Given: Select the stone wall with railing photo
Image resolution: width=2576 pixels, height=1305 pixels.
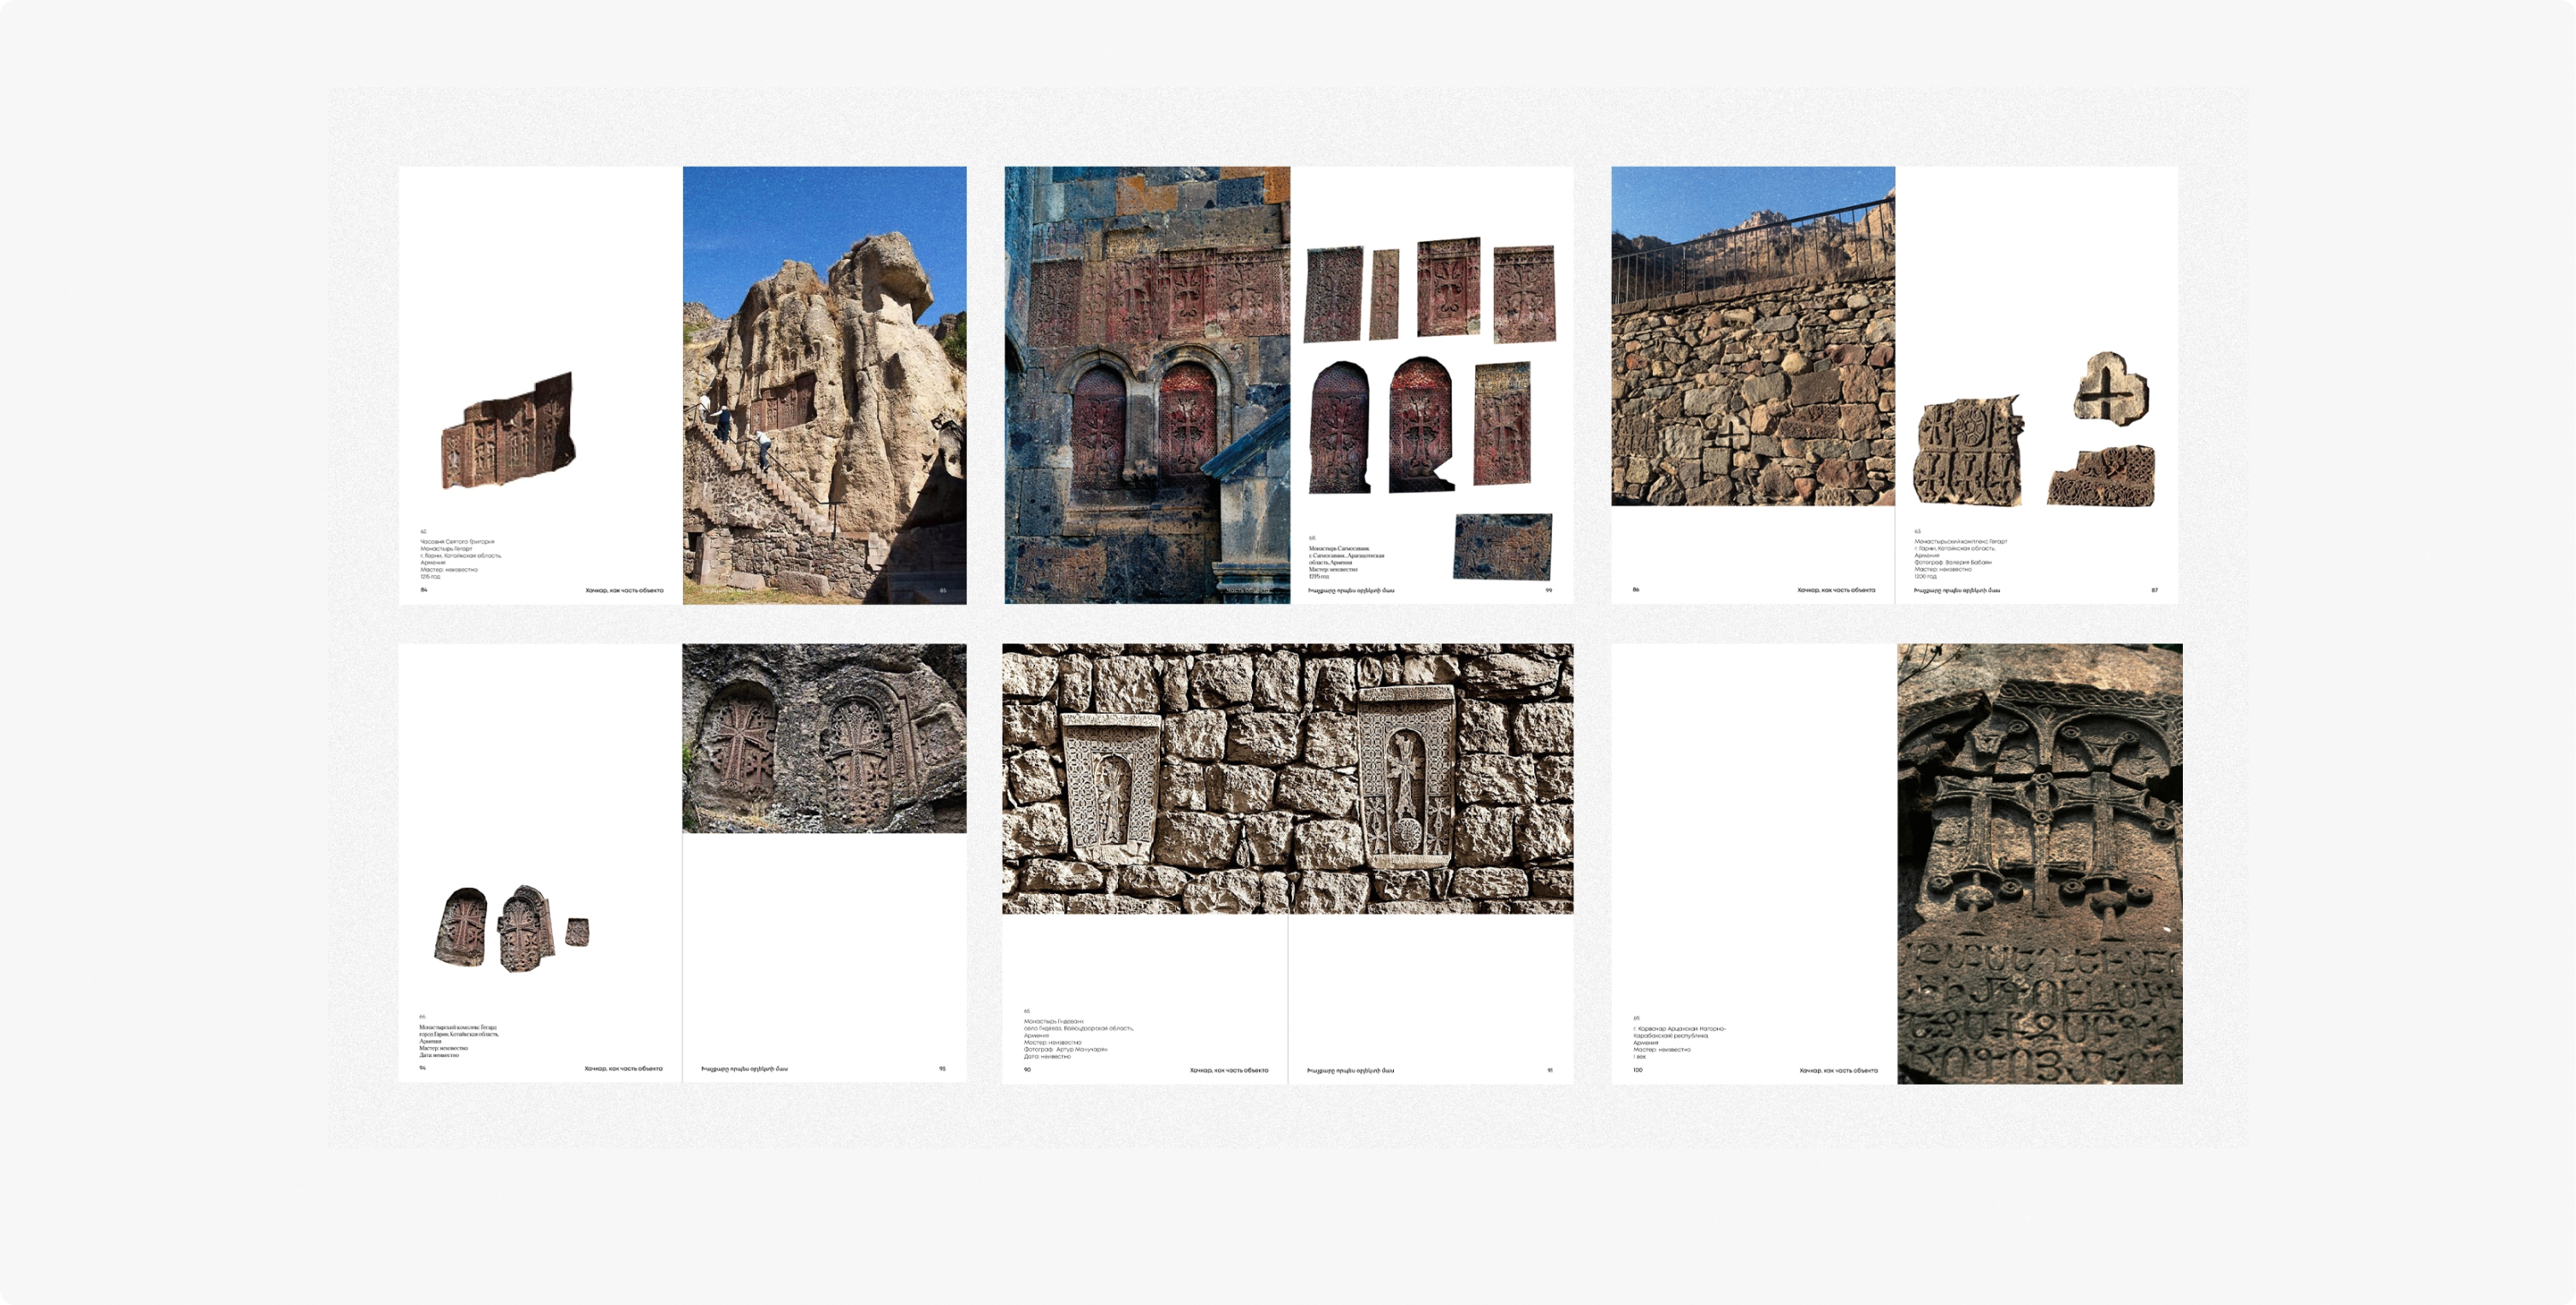Looking at the screenshot, I should point(1752,336).
